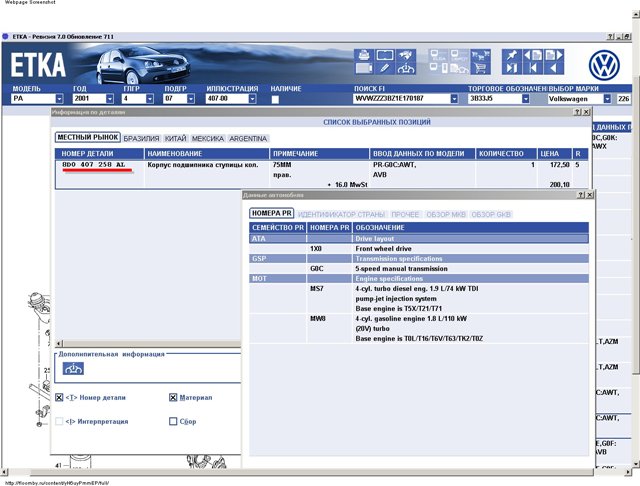Switch to the Бразилия tab
Screen dimensions: 640x486
[x=141, y=139]
